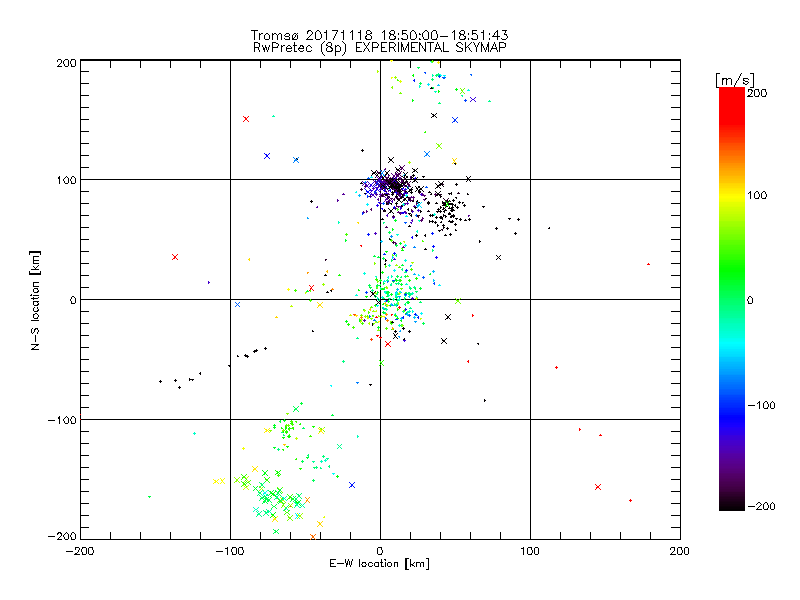
Task: Click the black bottom of the velocity colorbar
Action: tap(732, 503)
